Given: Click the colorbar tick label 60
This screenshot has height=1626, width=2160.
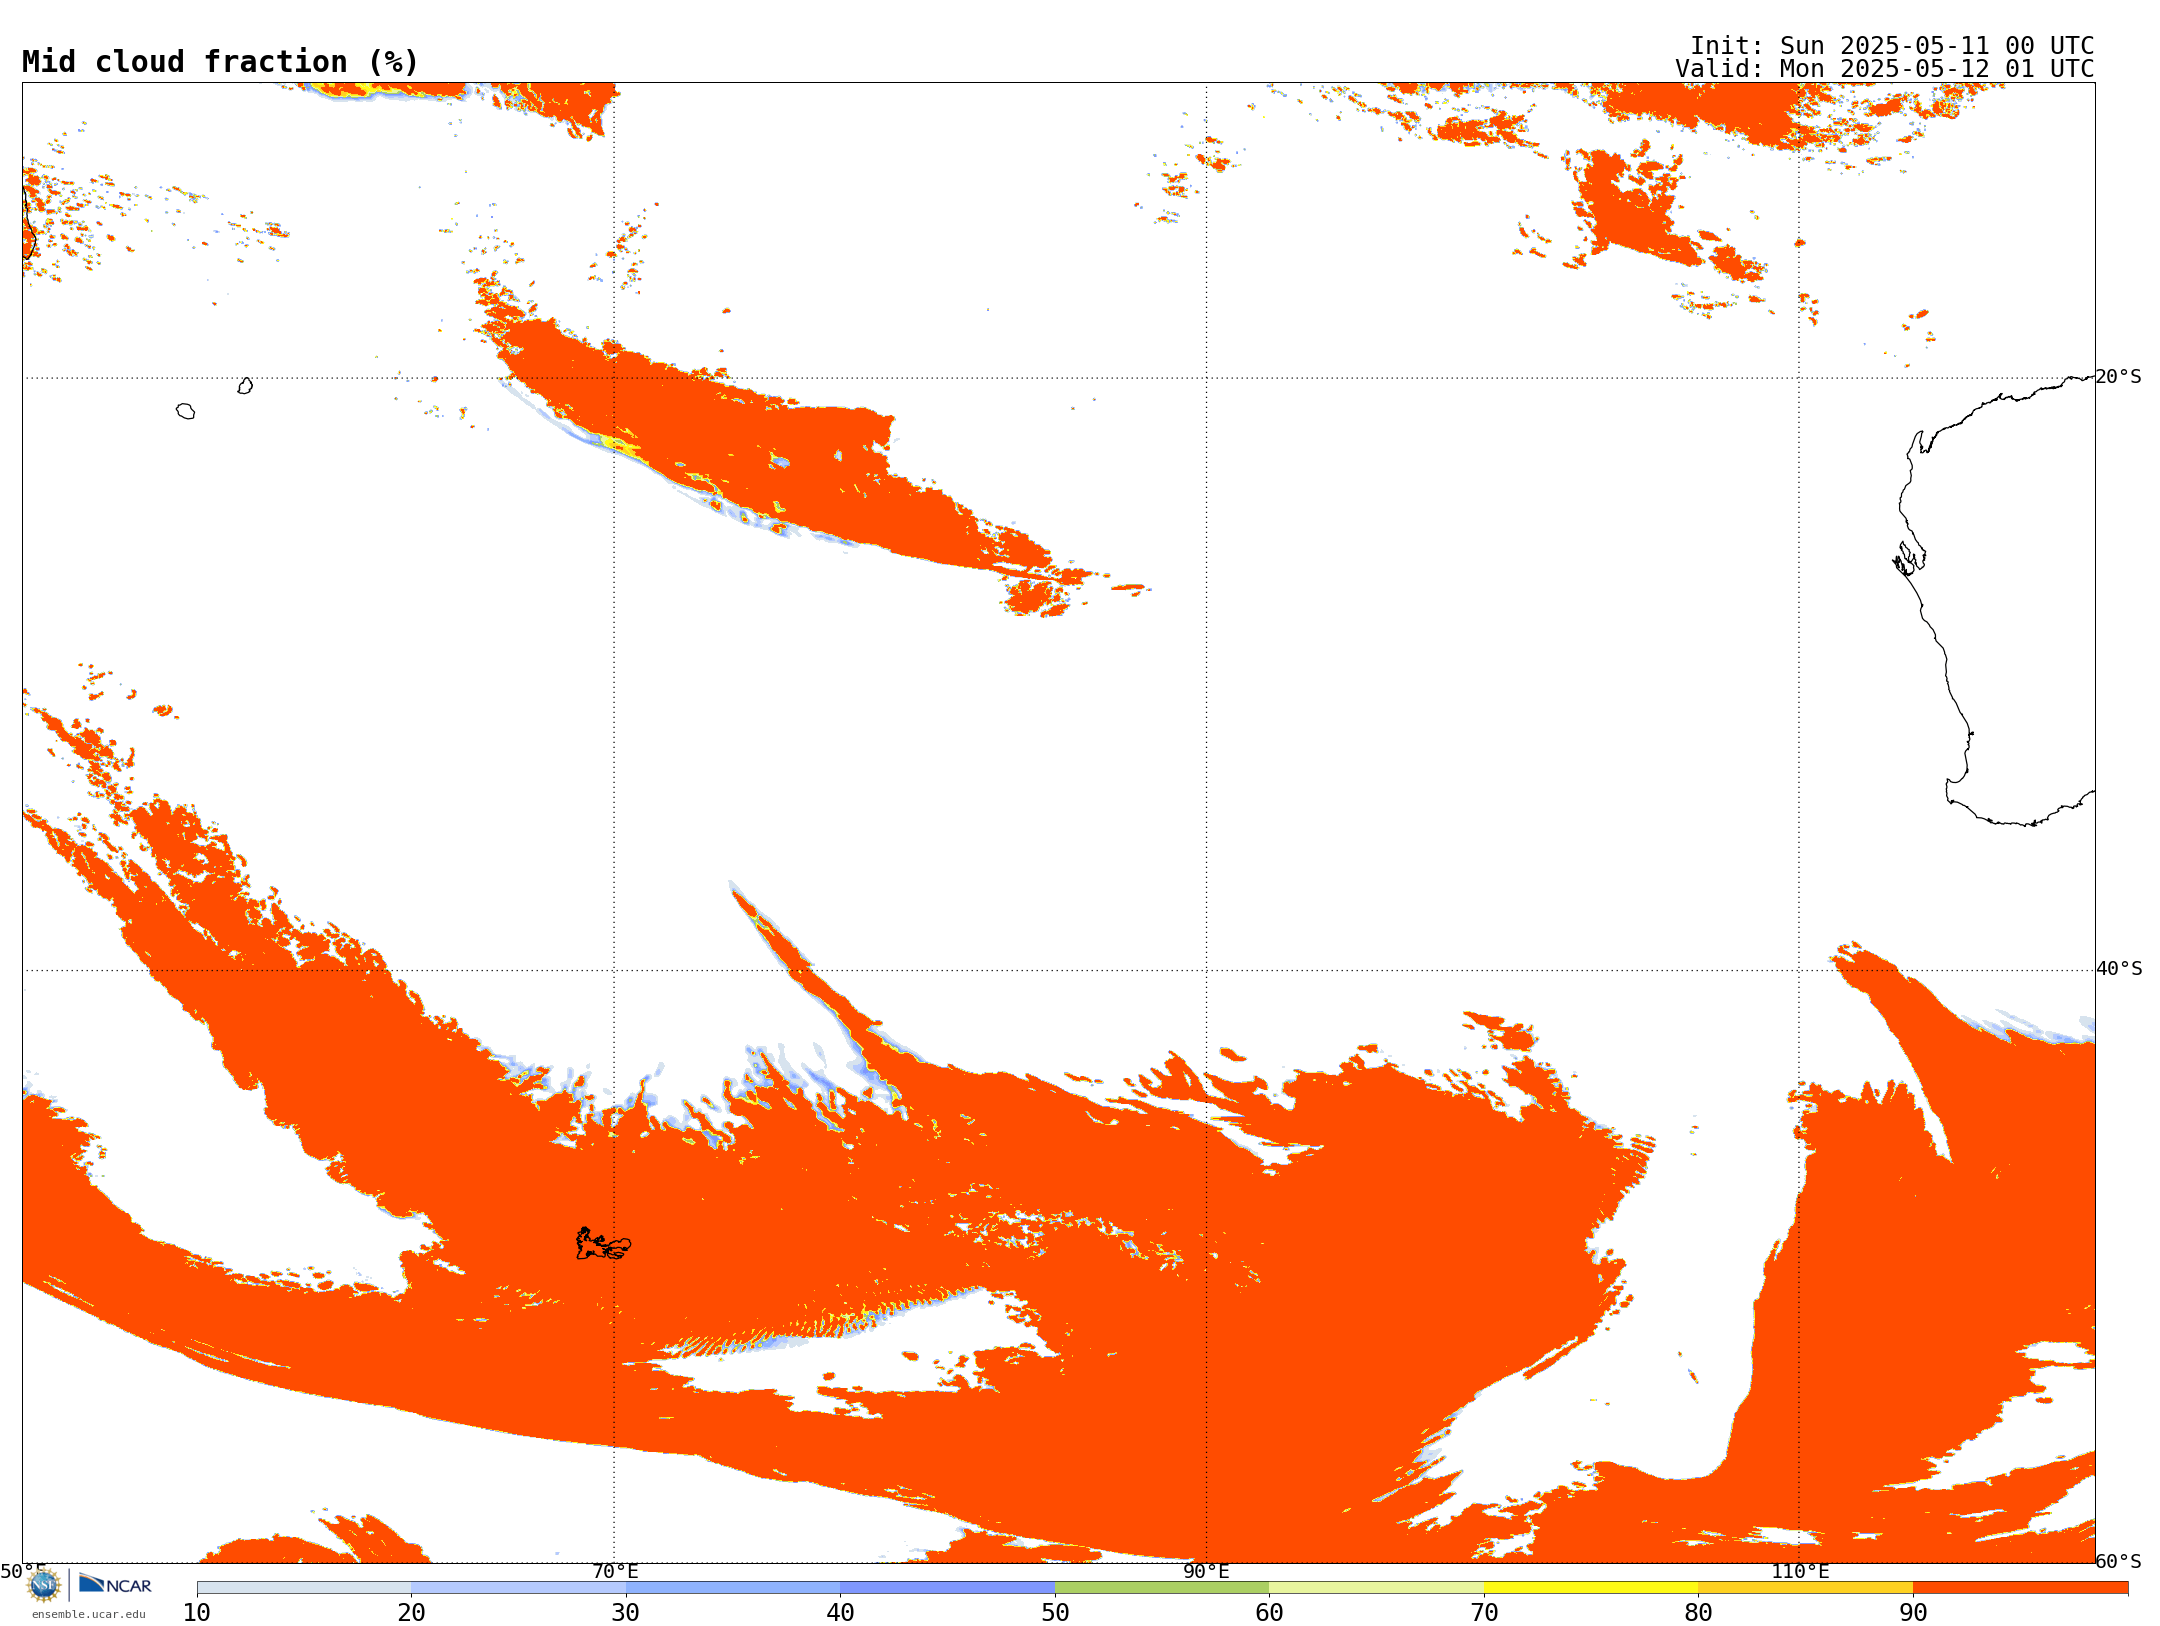Looking at the screenshot, I should tap(1269, 1613).
